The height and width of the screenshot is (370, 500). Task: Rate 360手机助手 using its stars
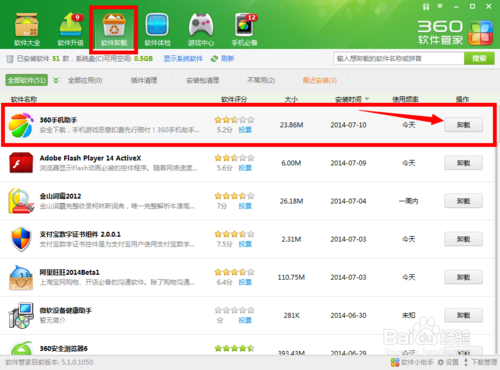(234, 120)
